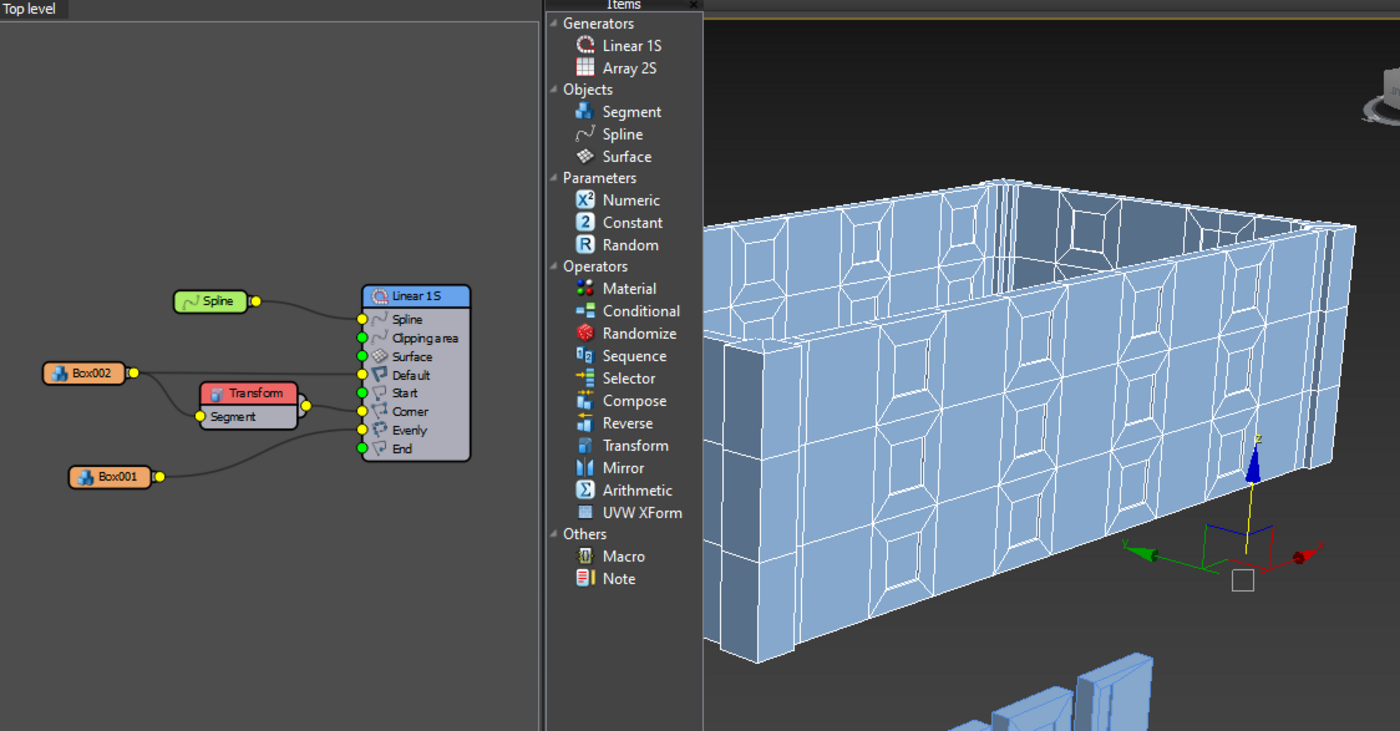
Task: Select the green Spline node
Action: click(211, 301)
